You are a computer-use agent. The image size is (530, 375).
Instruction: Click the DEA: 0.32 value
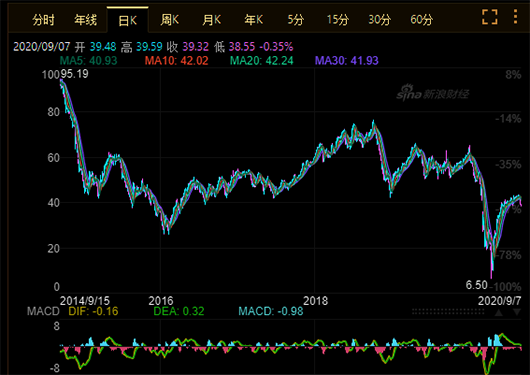point(179,311)
